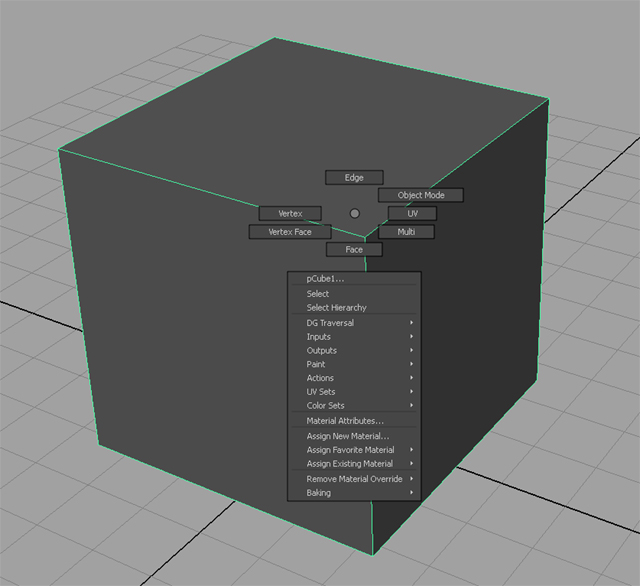
Task: Open Assign Favorite Material submenu
Action: click(354, 450)
